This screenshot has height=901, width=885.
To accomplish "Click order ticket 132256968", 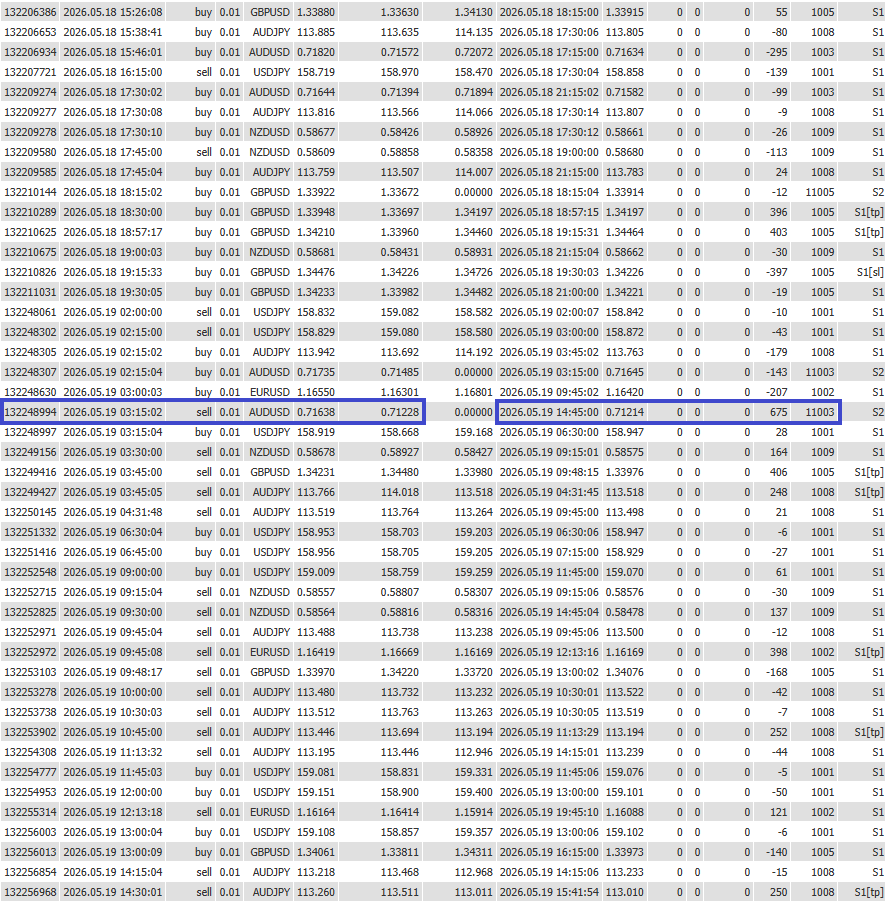I will (30, 892).
